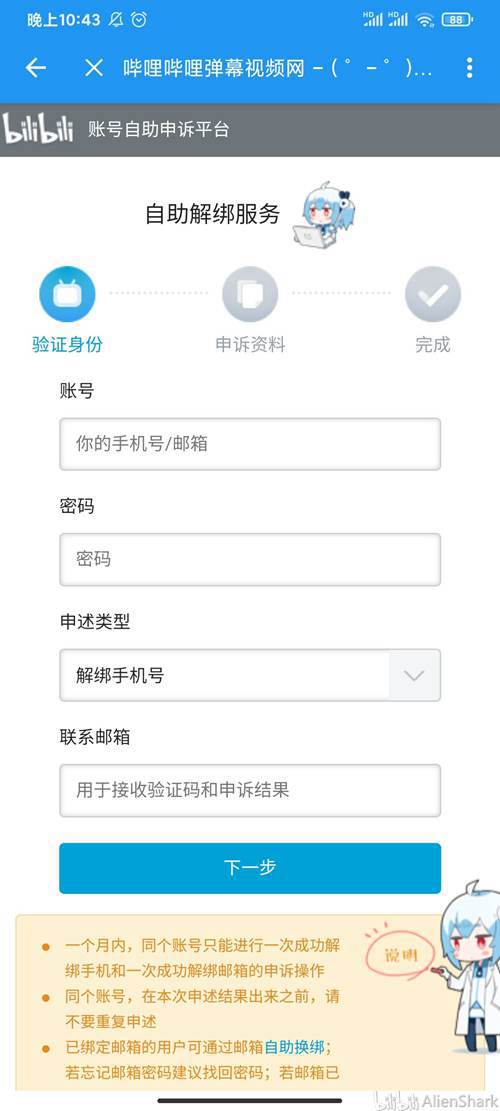The image size is (500, 1111).
Task: Tap the grey documents step icon
Action: 249,293
